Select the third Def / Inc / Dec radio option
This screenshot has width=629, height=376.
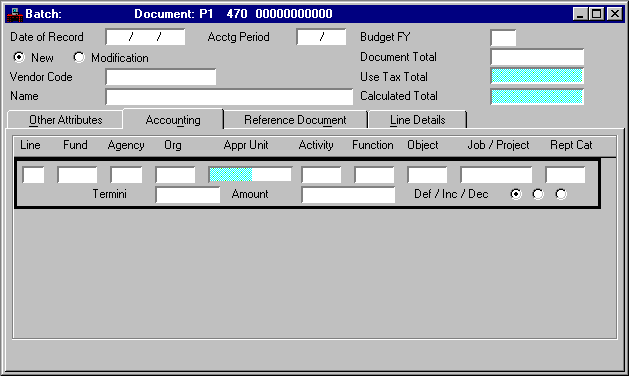(561, 194)
